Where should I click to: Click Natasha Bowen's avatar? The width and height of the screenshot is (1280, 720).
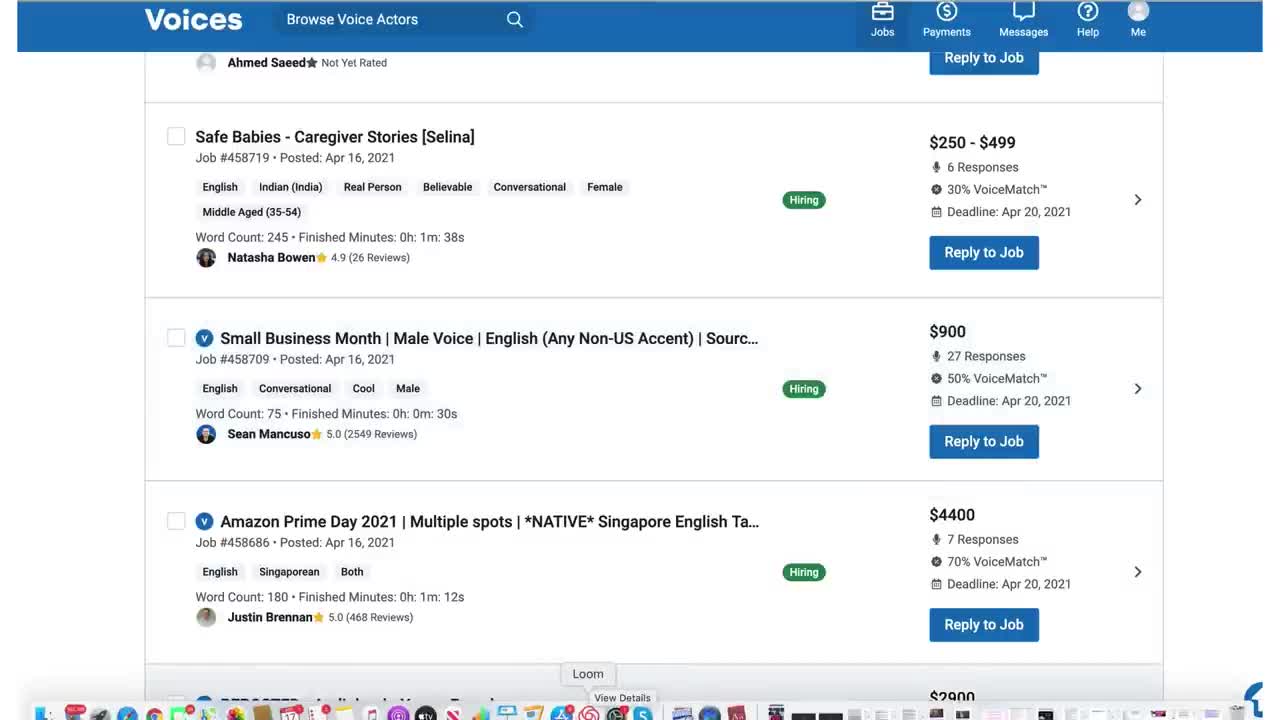pos(206,257)
